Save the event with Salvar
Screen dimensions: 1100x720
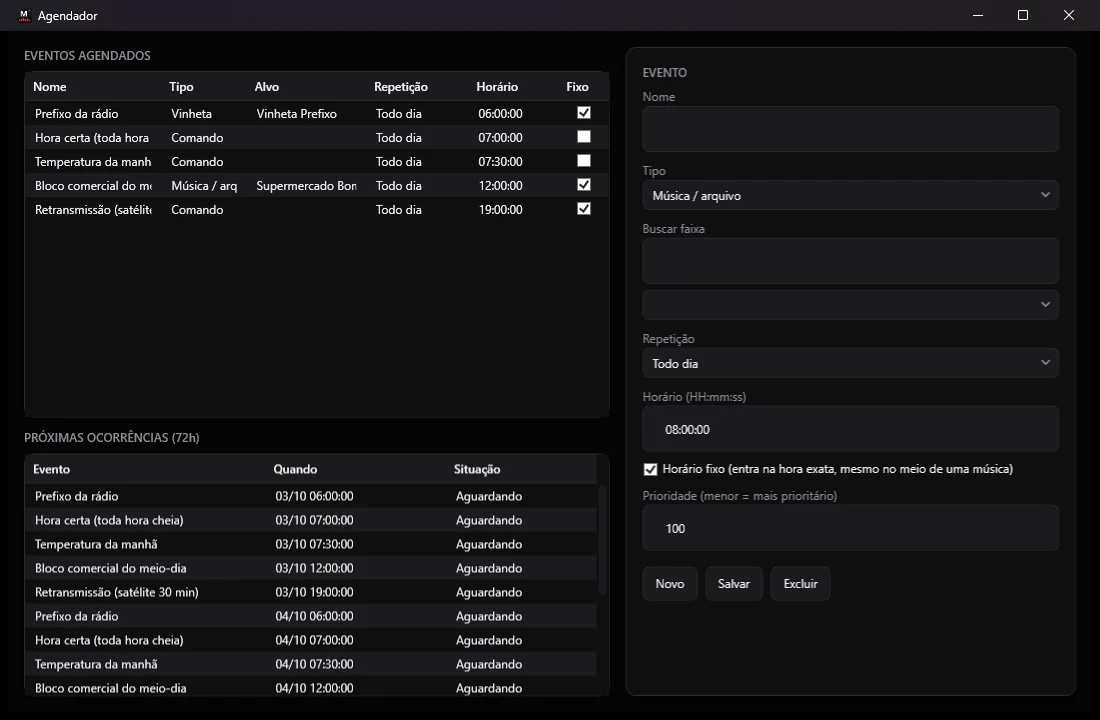pos(734,584)
